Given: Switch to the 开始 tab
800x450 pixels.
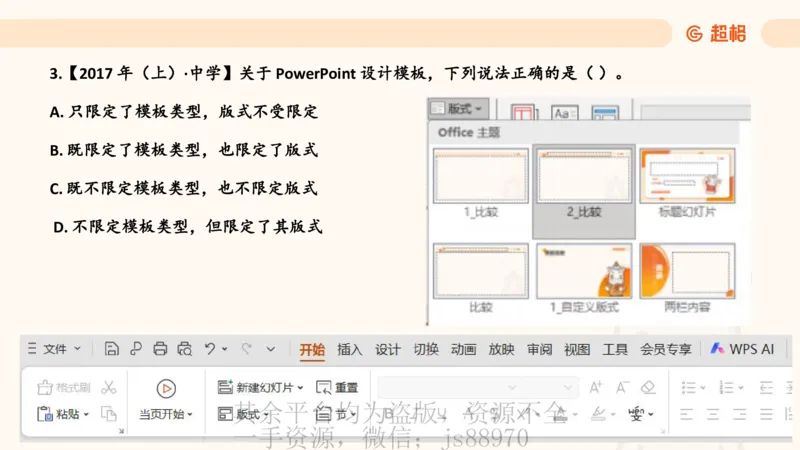Looking at the screenshot, I should coord(312,349).
